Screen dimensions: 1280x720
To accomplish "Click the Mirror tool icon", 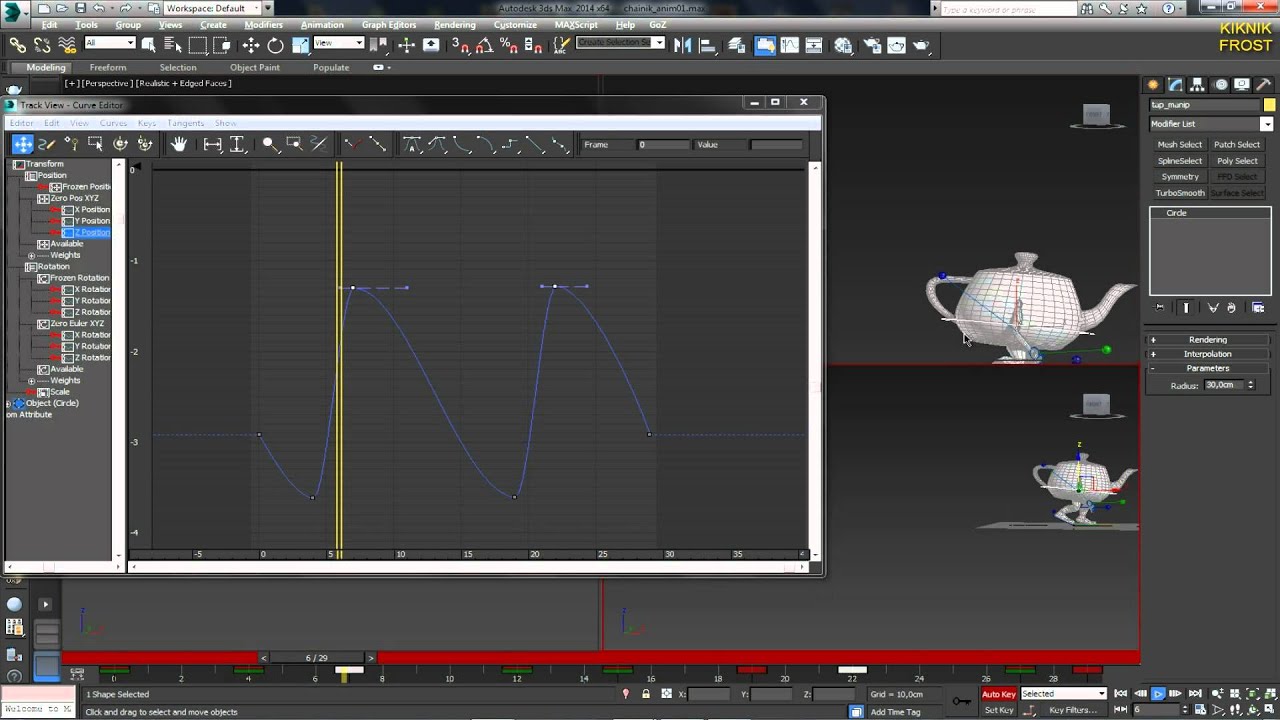I will [x=682, y=45].
